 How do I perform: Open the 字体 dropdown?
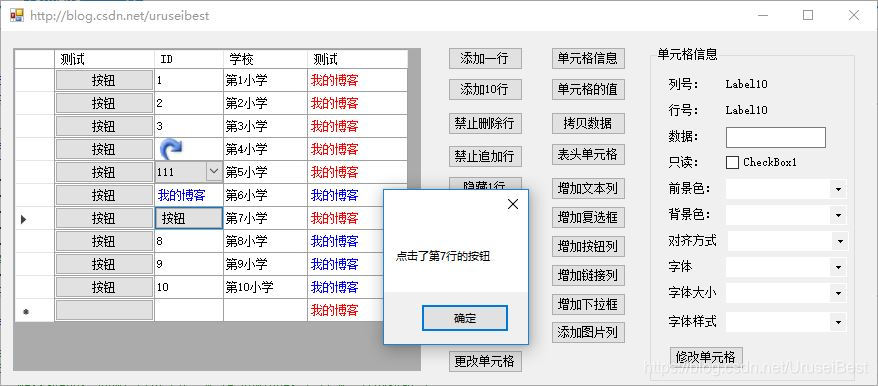(838, 268)
